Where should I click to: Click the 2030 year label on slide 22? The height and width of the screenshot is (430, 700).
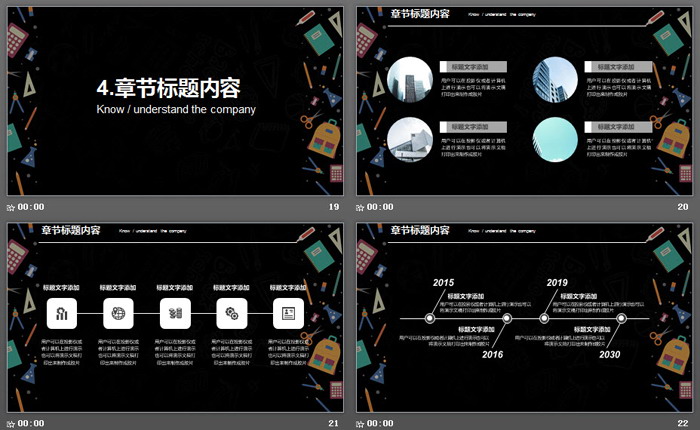(610, 355)
